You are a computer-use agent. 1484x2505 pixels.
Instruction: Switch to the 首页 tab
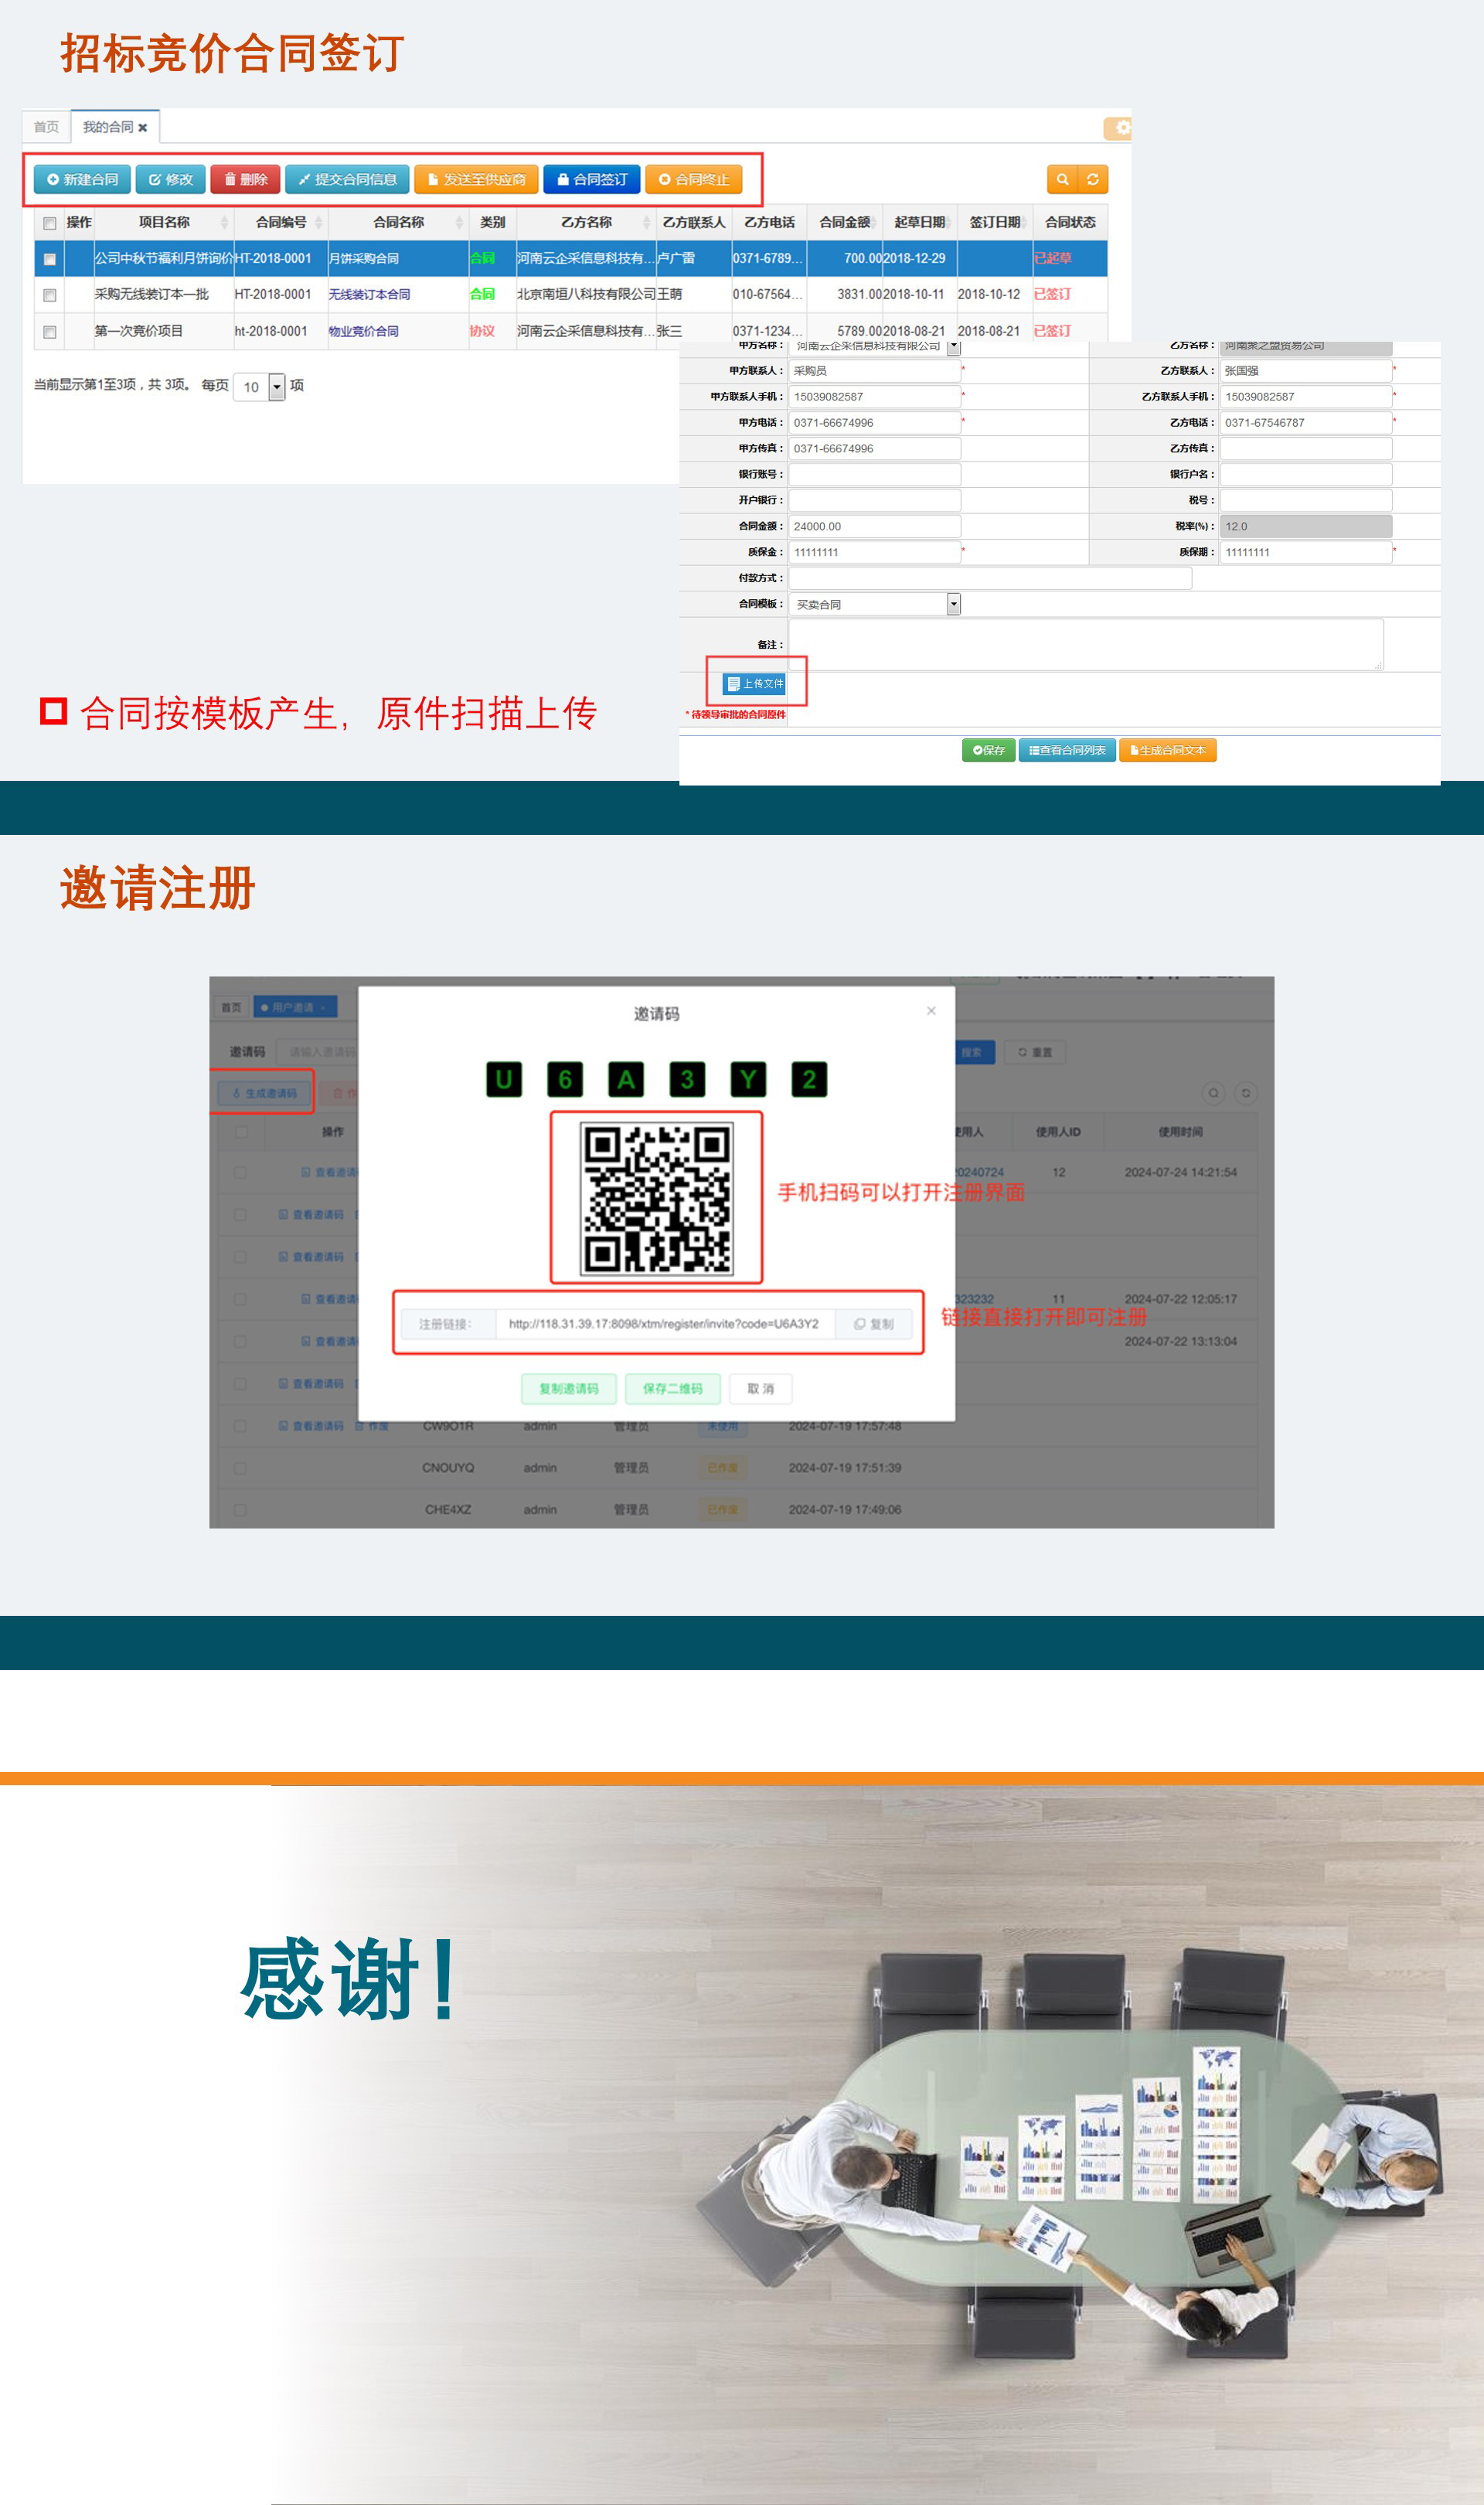pos(46,127)
